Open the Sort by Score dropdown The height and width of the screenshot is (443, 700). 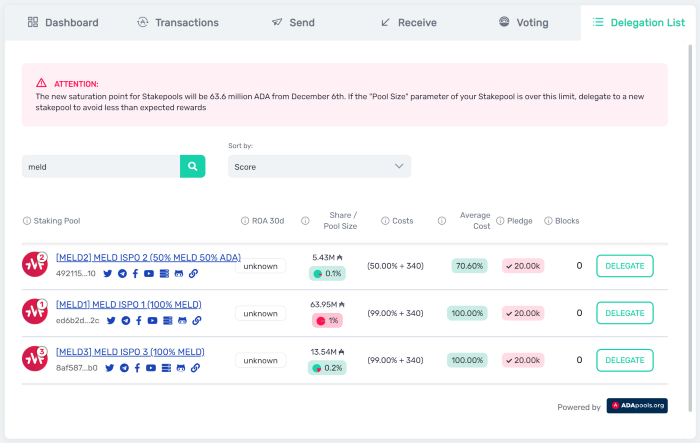[x=319, y=166]
